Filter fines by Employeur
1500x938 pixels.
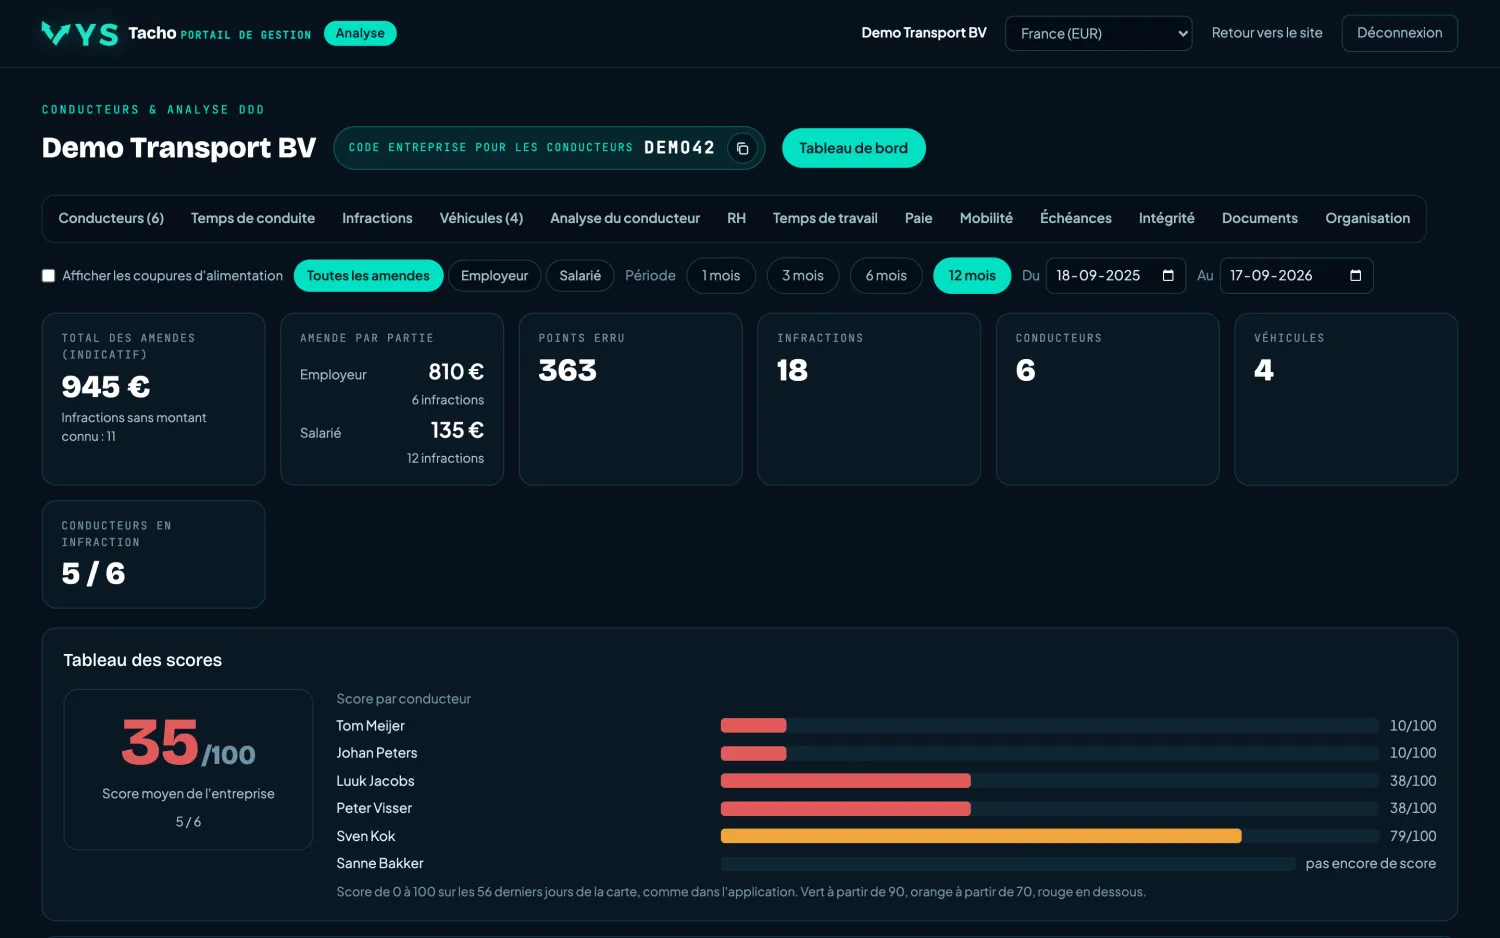[494, 276]
